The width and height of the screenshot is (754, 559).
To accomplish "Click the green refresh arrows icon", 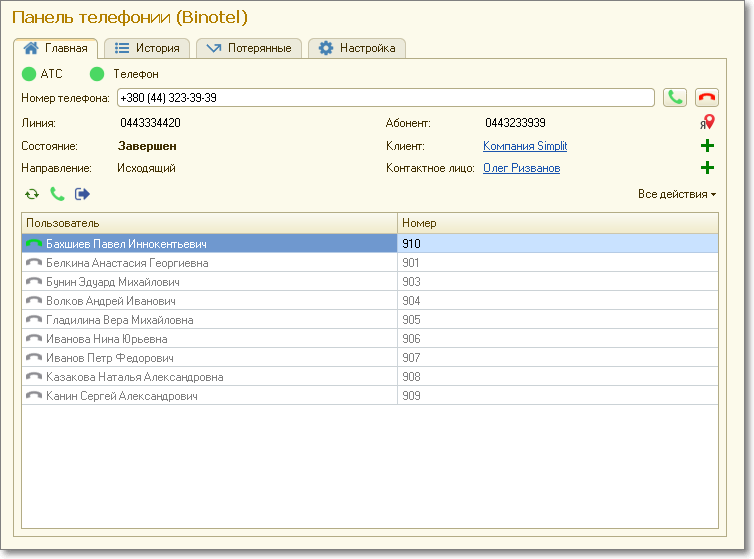I will point(32,194).
